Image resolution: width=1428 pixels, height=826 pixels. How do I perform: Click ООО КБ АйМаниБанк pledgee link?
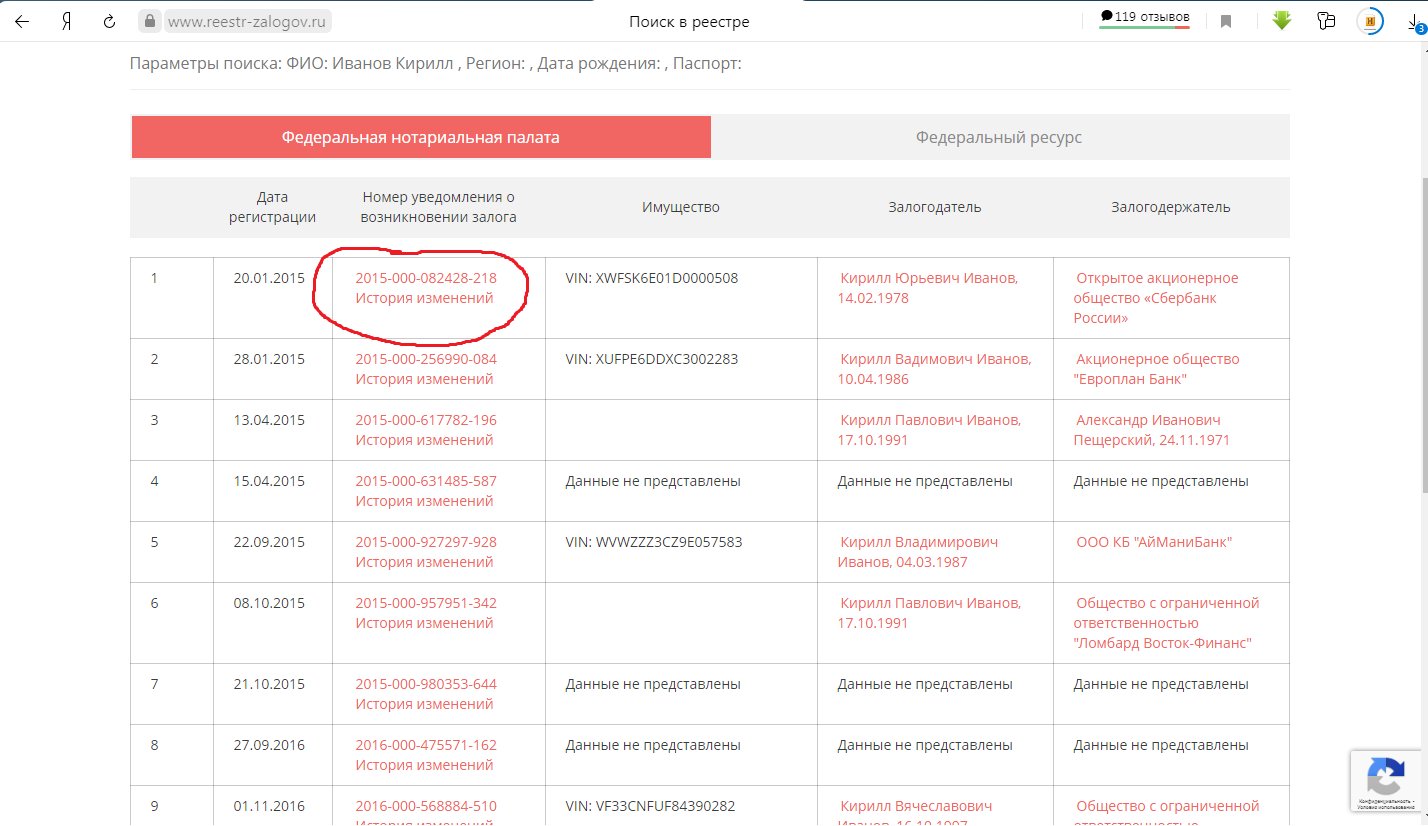pyautogui.click(x=1154, y=542)
